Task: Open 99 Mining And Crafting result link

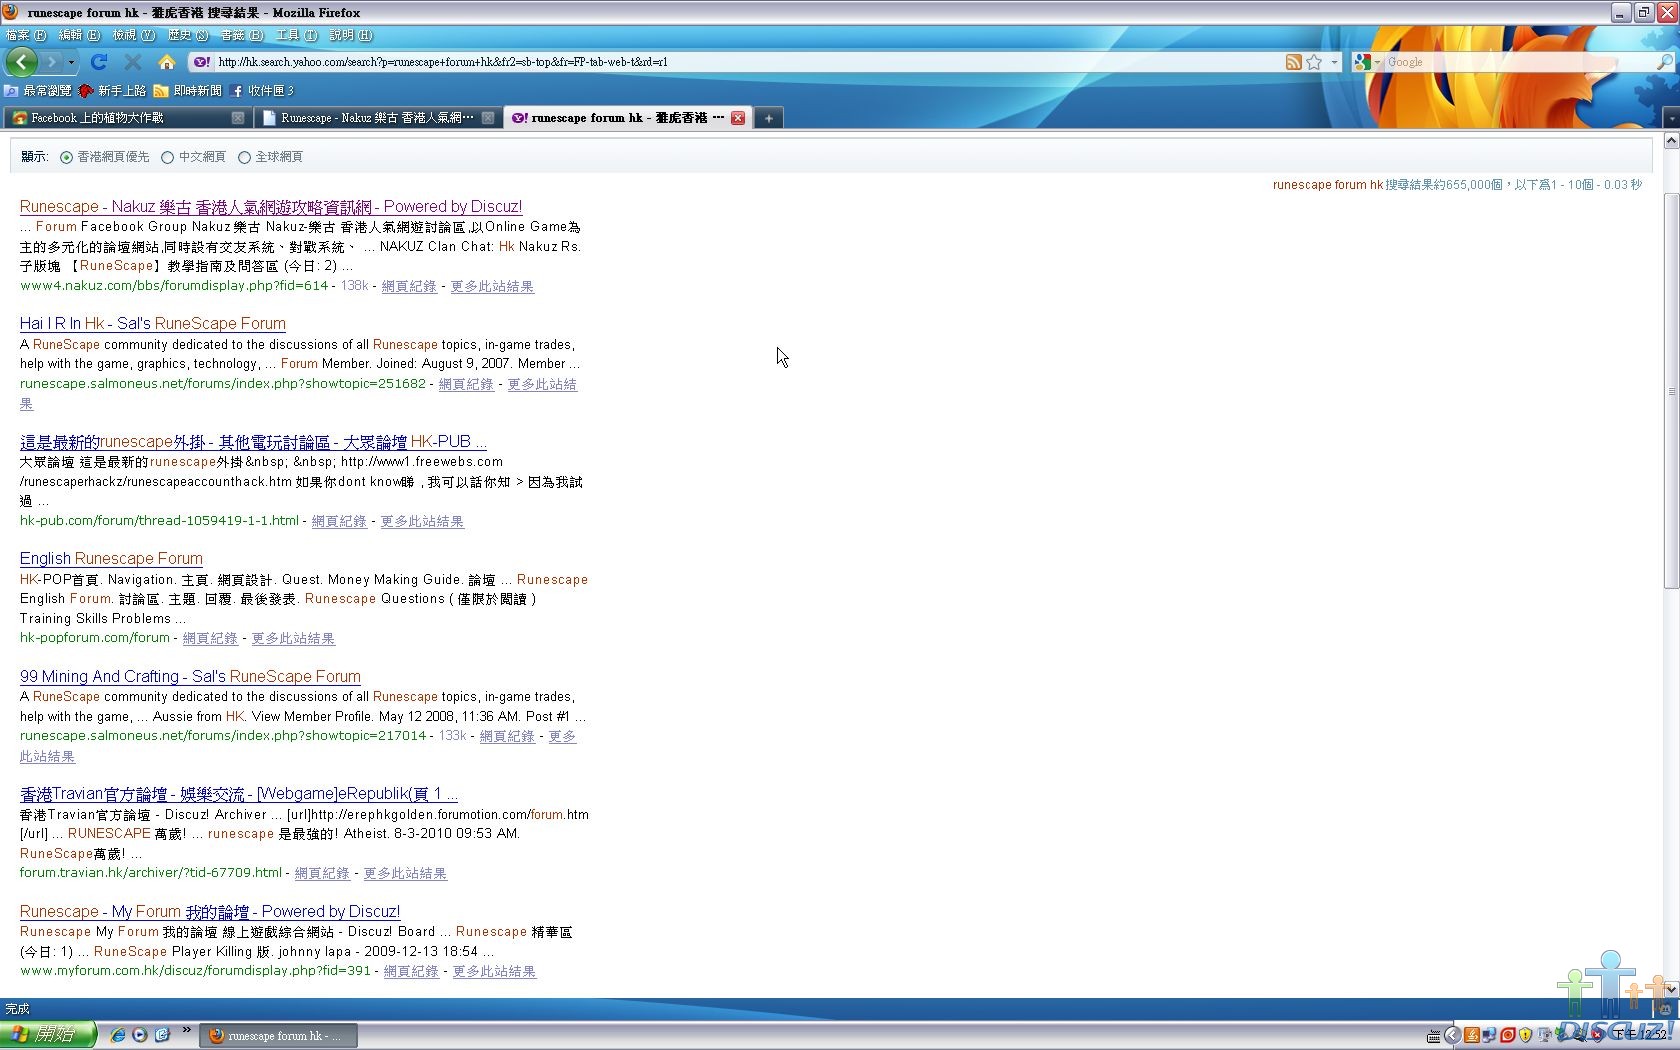Action: (190, 677)
